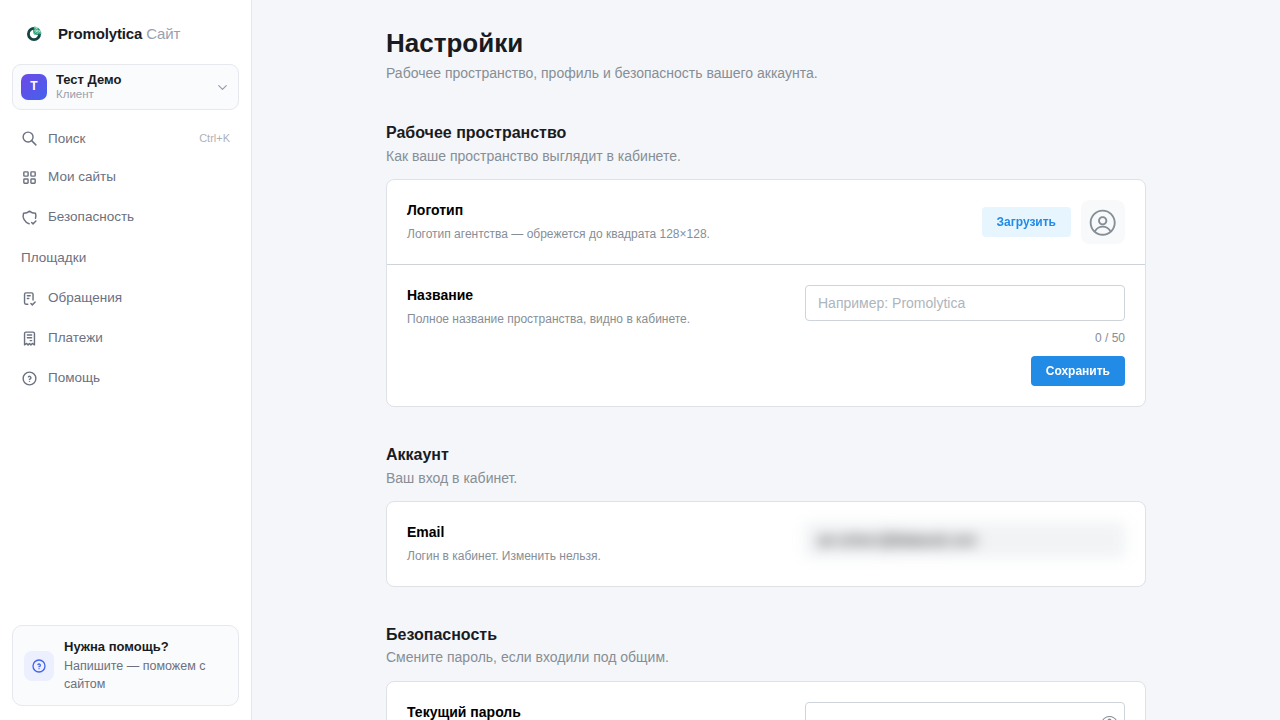Screen dimensions: 1280x720
Task: Click the Обращения icon
Action: pos(29,298)
